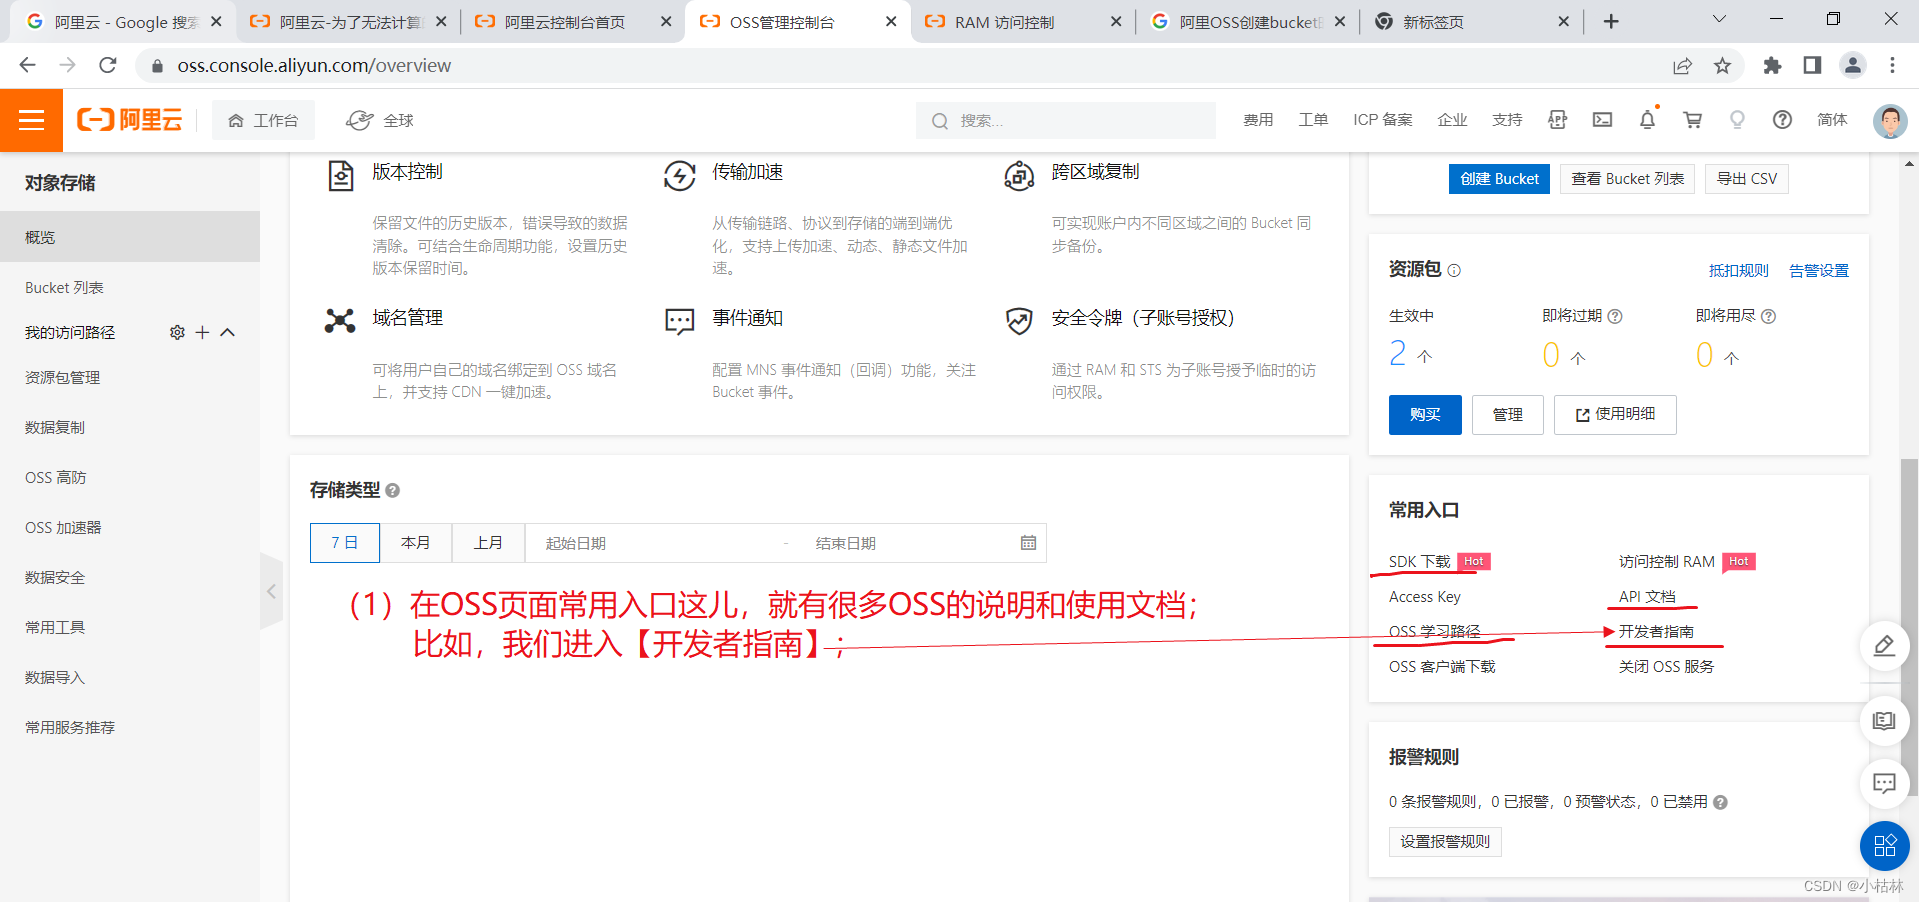Select the 本月 time range tab

point(415,542)
